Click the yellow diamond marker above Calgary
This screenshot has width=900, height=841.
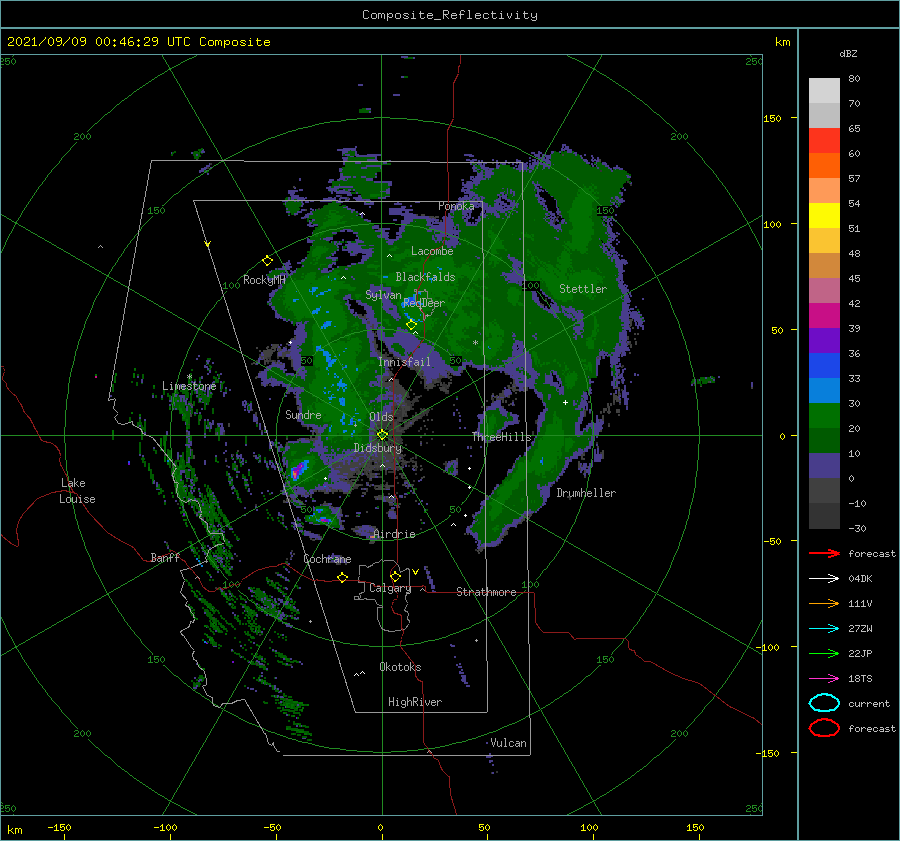[x=395, y=576]
